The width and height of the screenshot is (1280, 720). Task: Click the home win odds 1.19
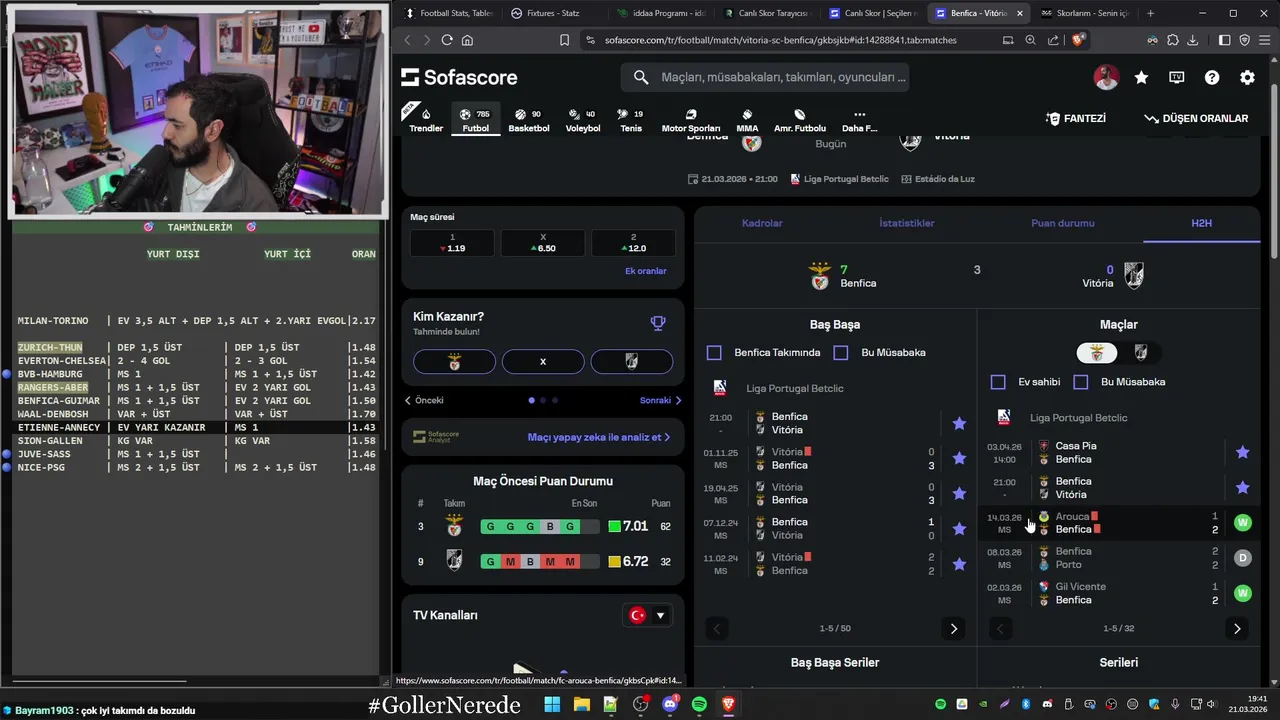tap(452, 243)
